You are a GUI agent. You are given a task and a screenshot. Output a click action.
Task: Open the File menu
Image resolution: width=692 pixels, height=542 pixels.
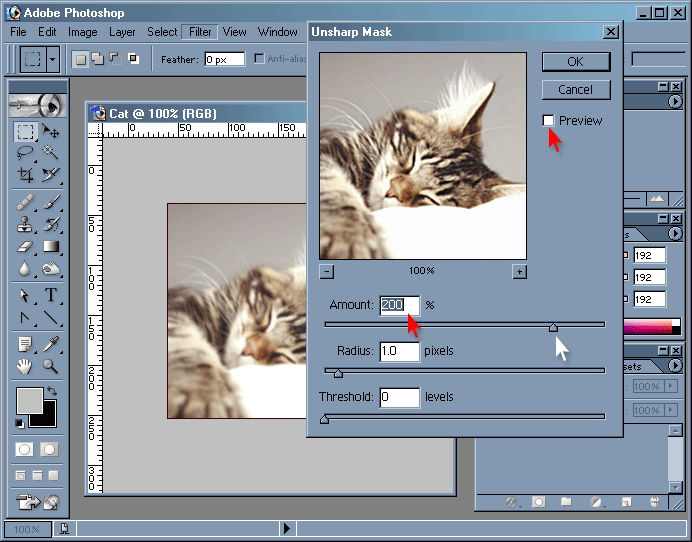coord(18,32)
